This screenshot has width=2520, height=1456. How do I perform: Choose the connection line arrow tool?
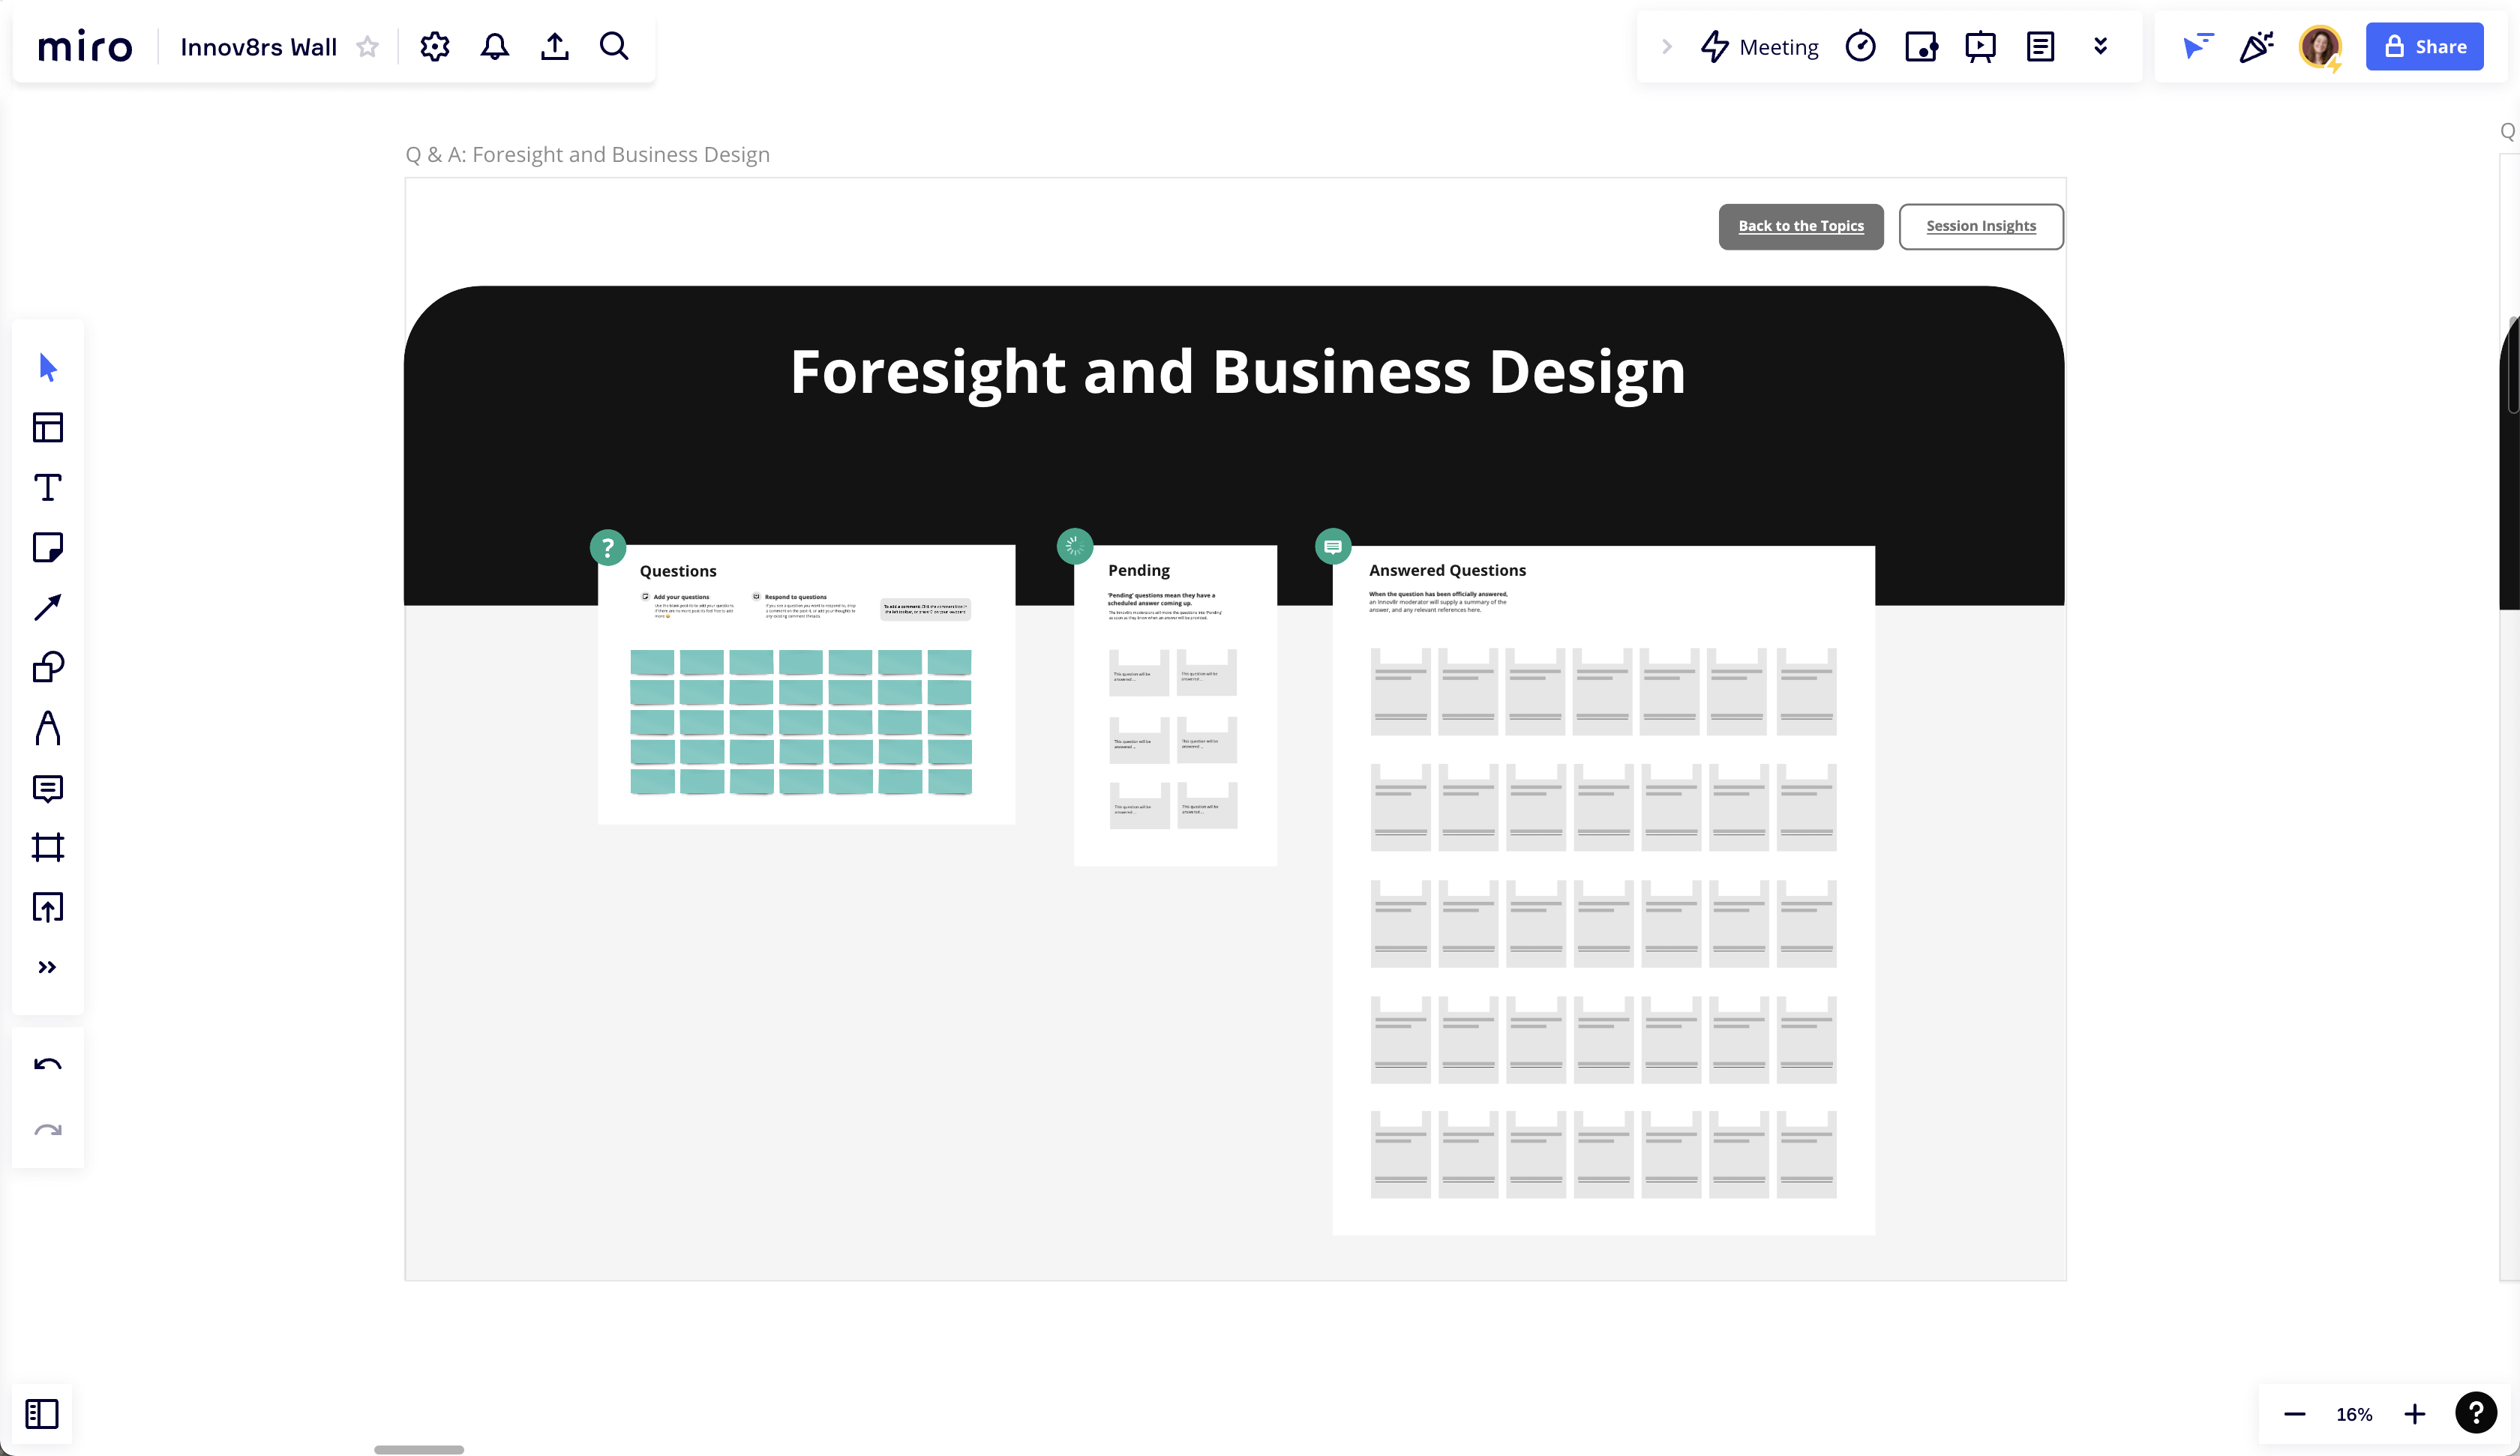[x=47, y=608]
